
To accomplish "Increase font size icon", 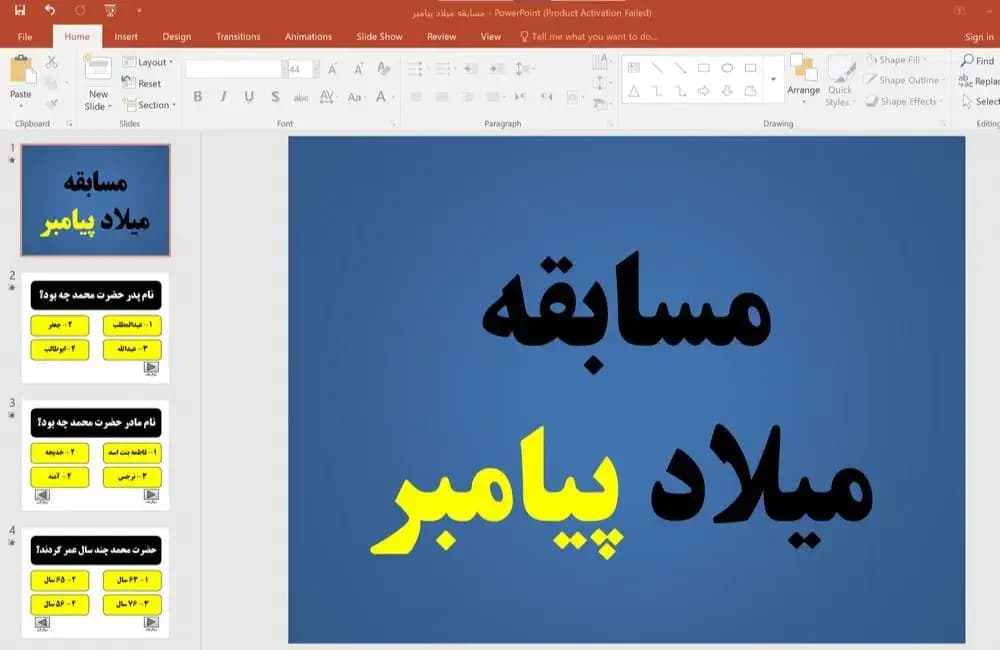I will (332, 68).
